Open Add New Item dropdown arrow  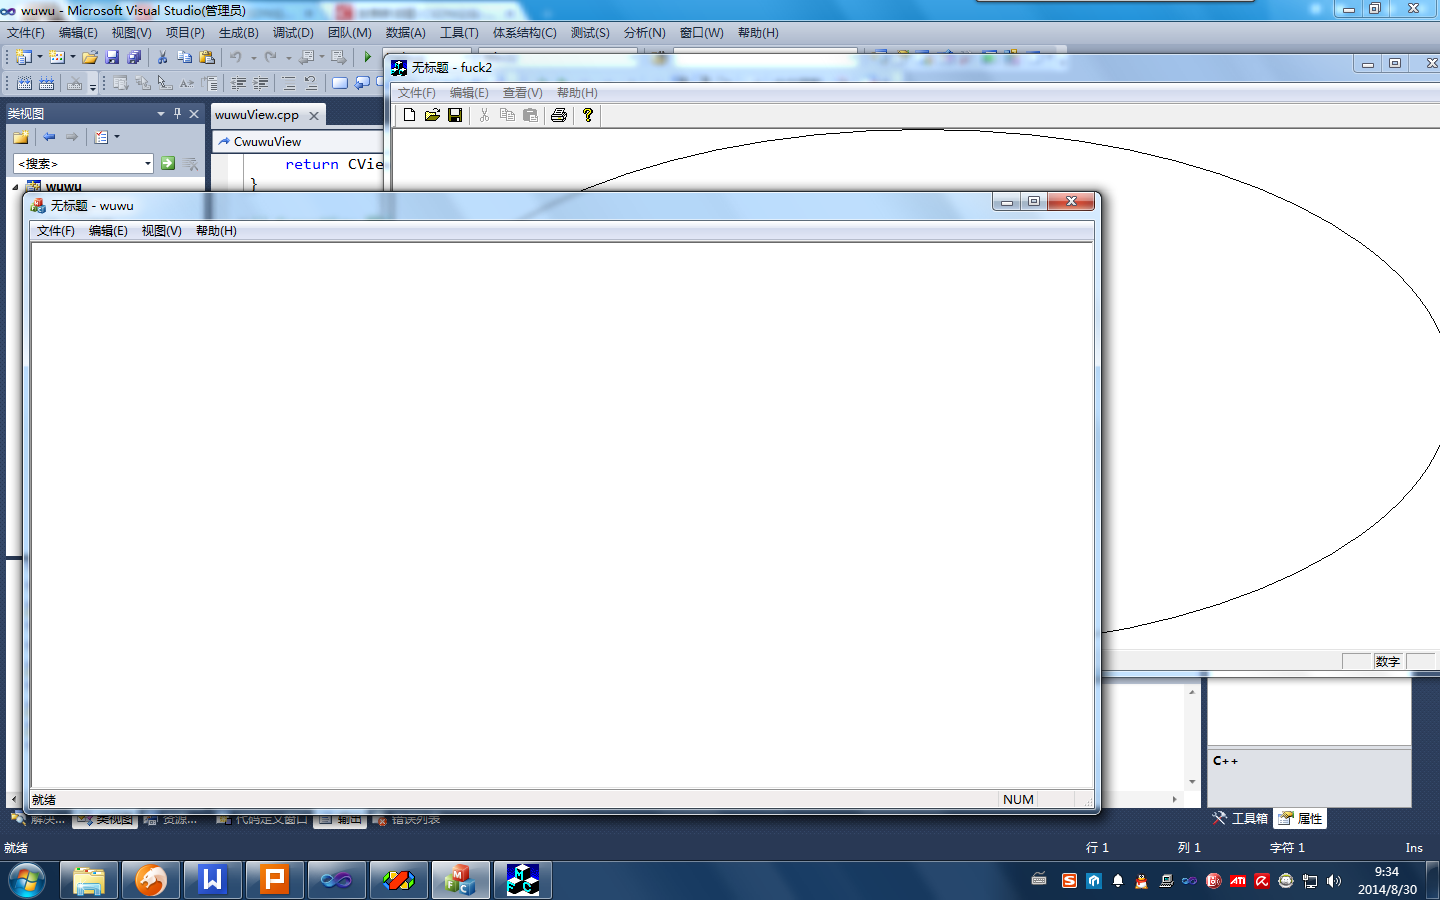[x=73, y=57]
